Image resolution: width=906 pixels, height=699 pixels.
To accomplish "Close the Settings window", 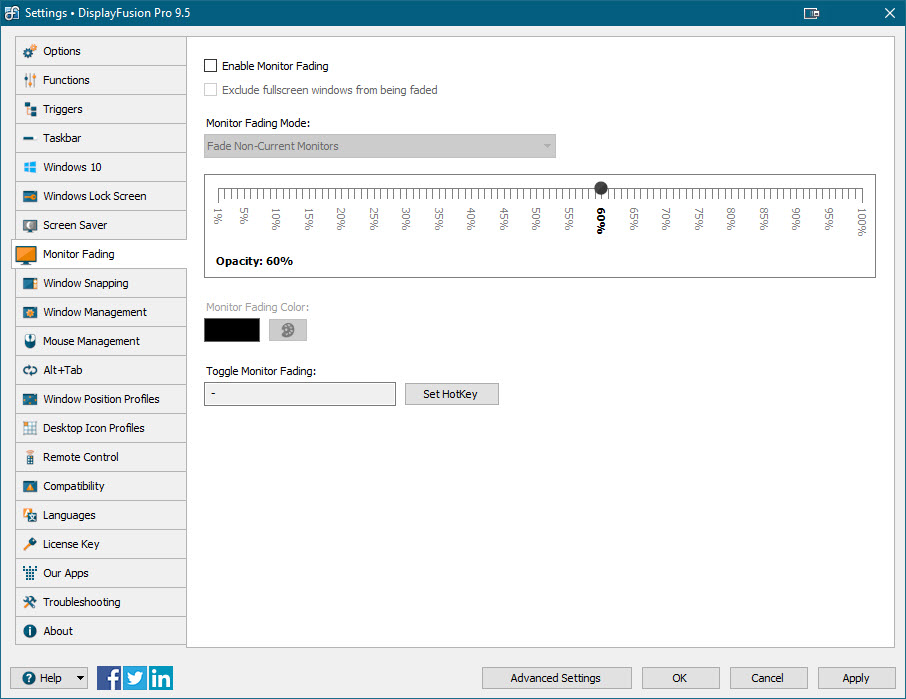I will pos(890,13).
